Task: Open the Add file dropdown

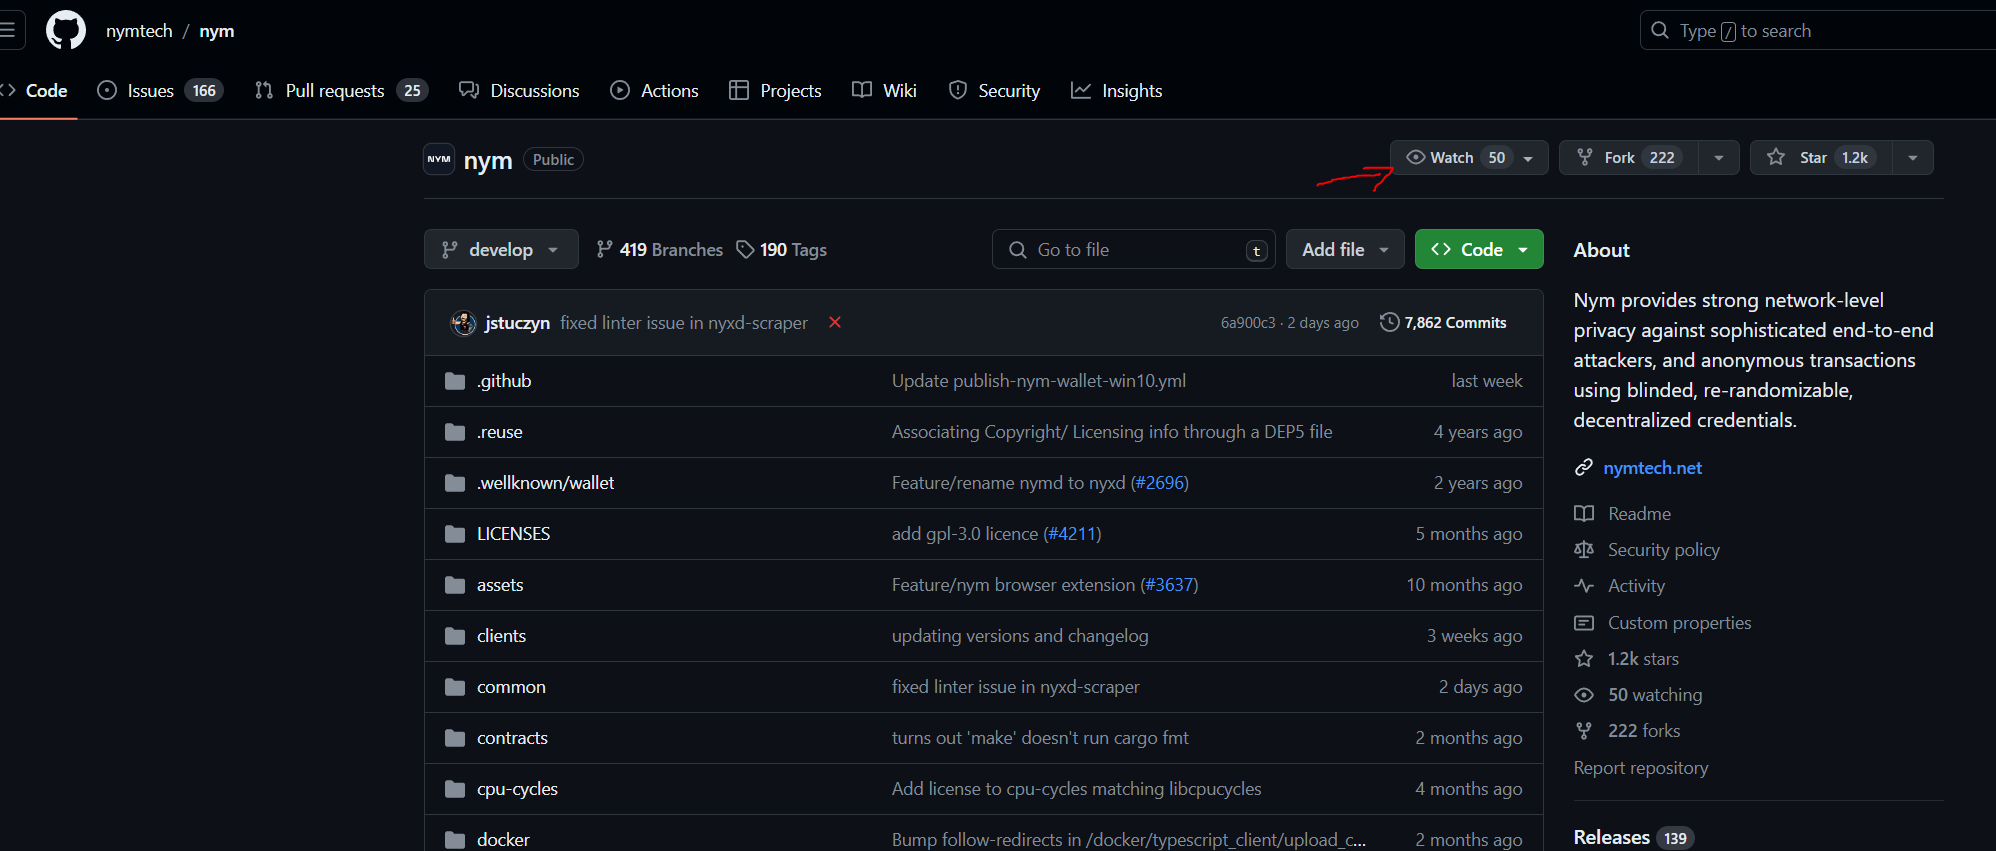Action: [x=1345, y=249]
